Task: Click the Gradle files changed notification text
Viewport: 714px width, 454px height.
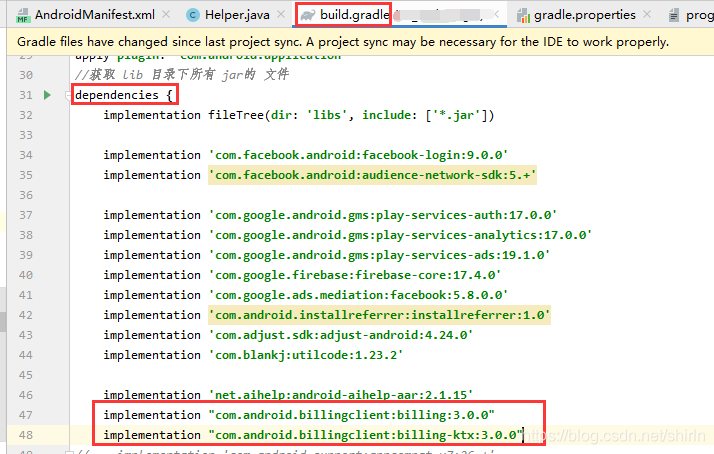Action: (x=343, y=42)
